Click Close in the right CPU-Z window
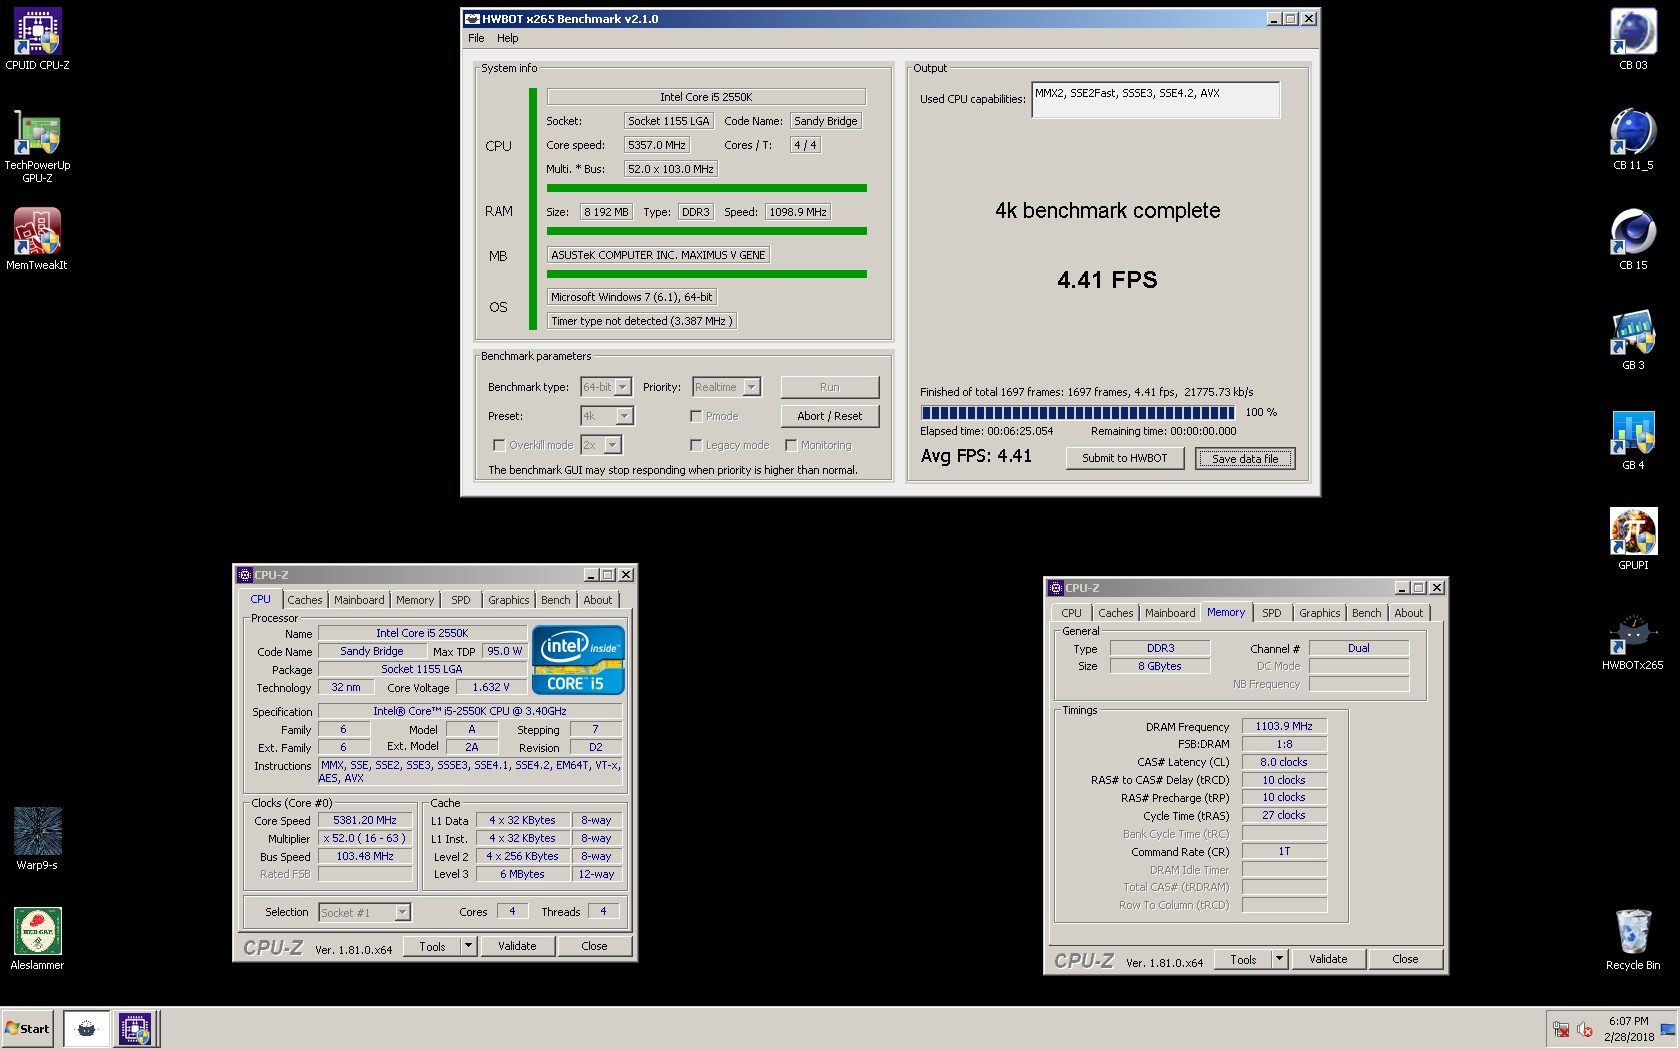This screenshot has height=1050, width=1680. coord(1405,959)
